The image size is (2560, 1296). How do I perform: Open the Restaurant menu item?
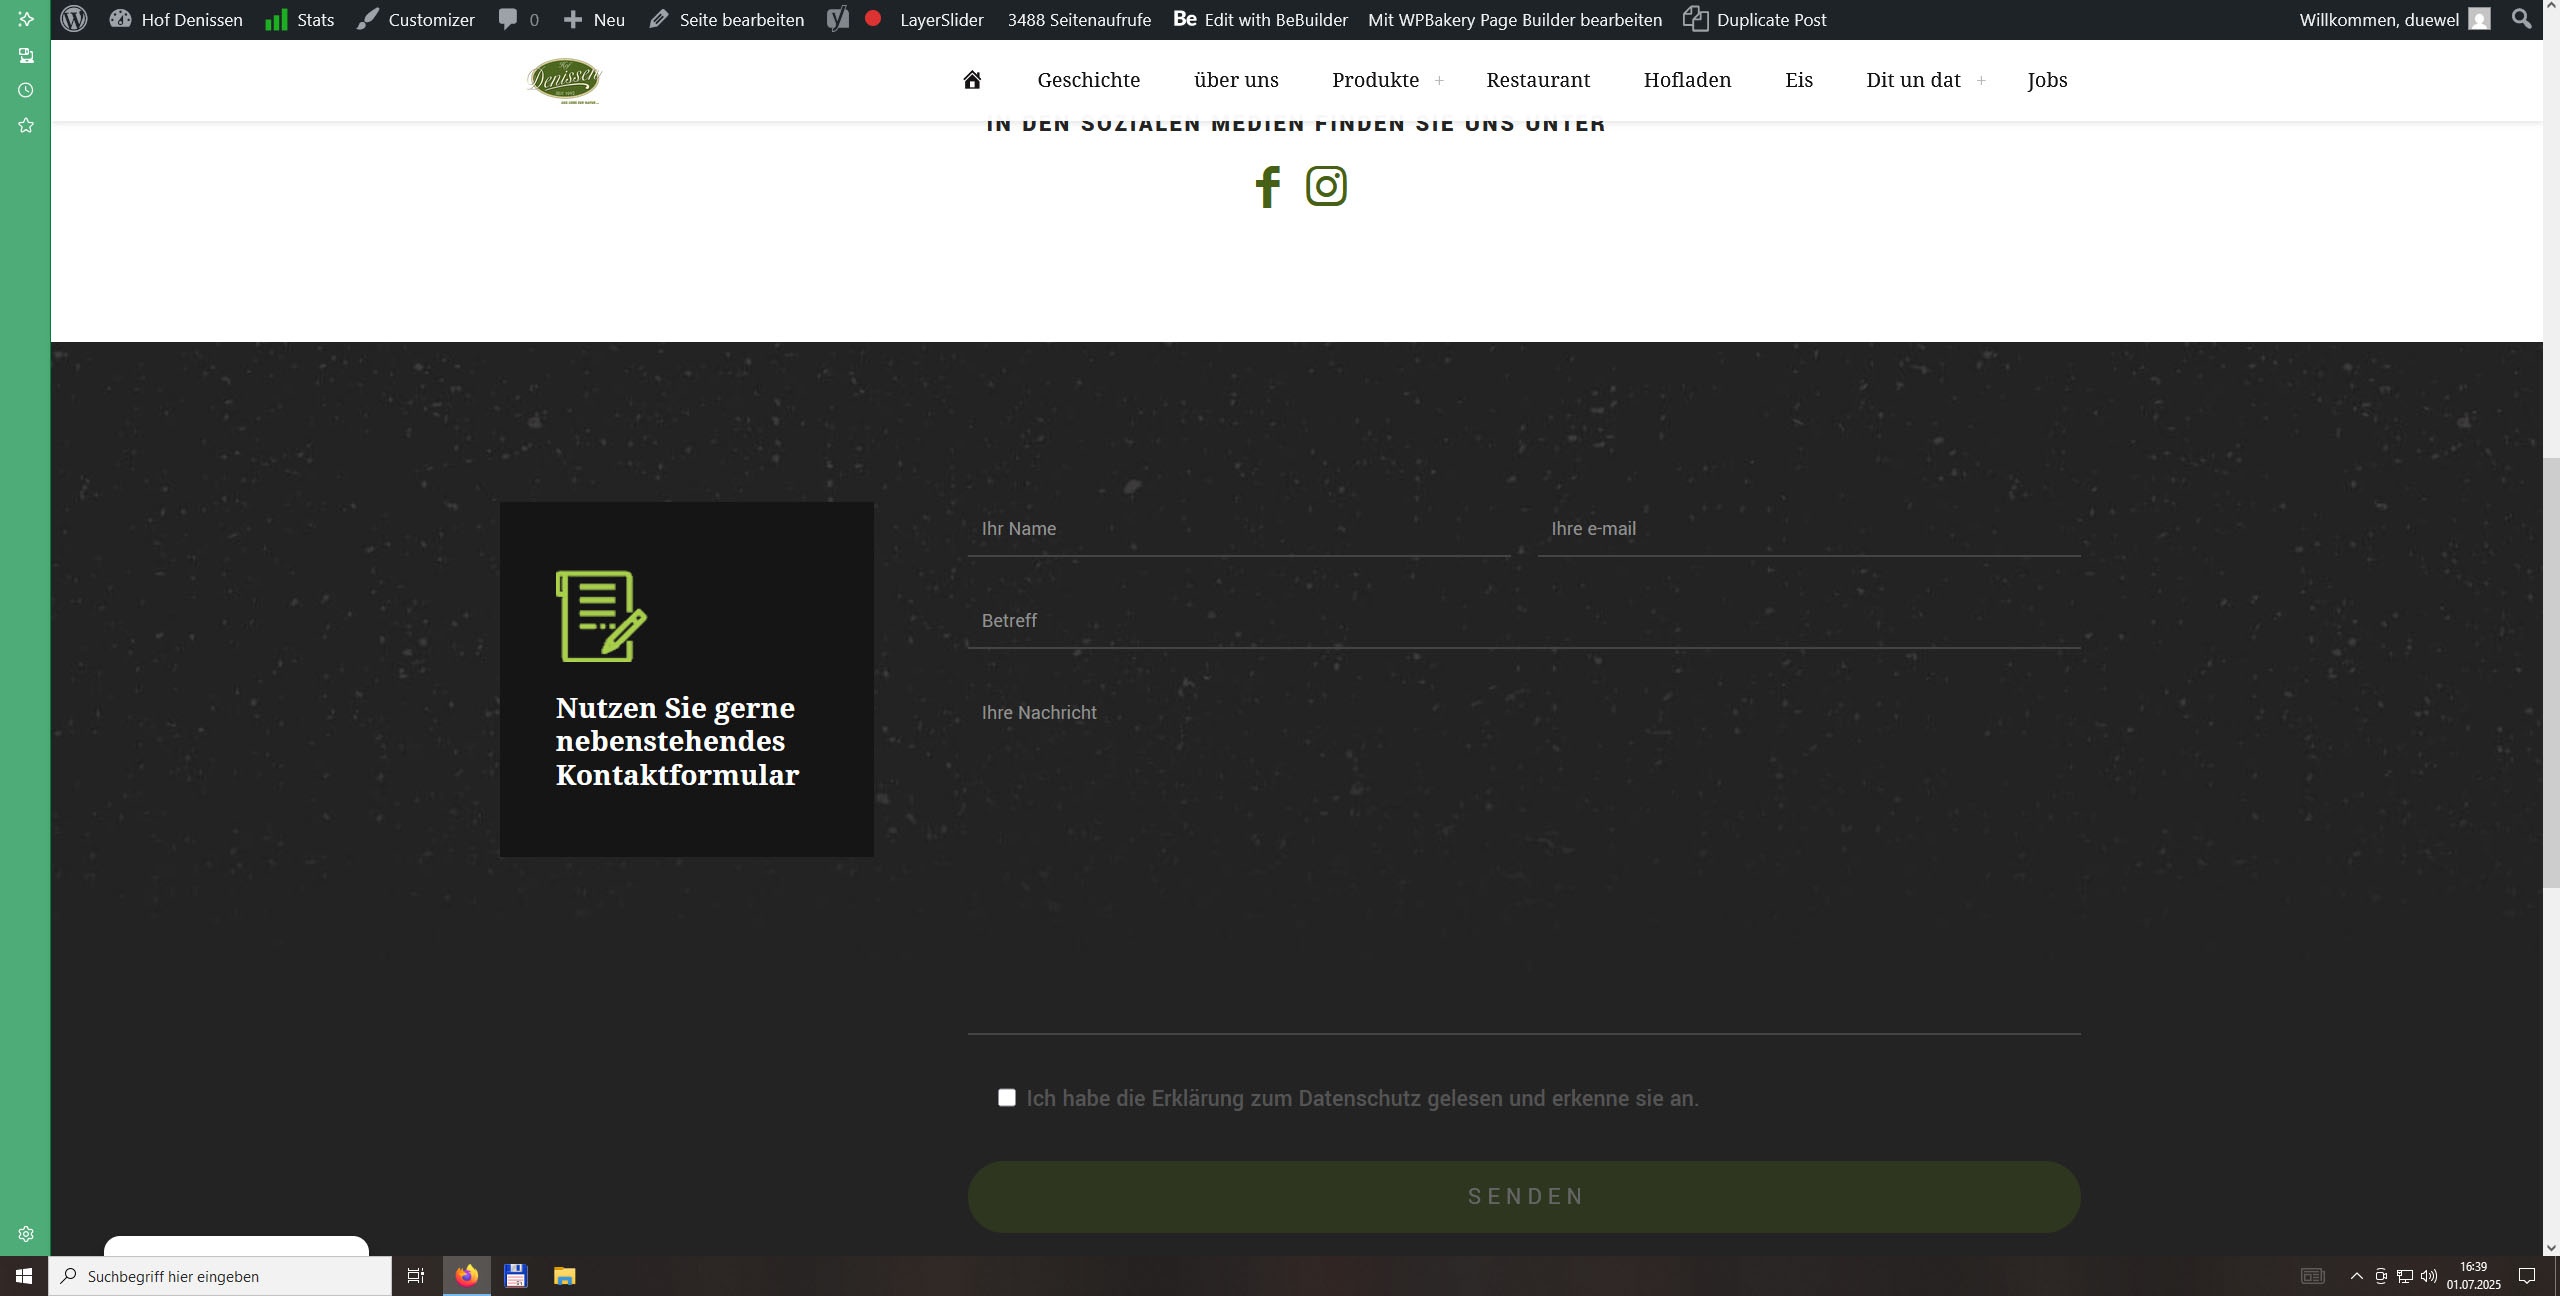pos(1537,80)
